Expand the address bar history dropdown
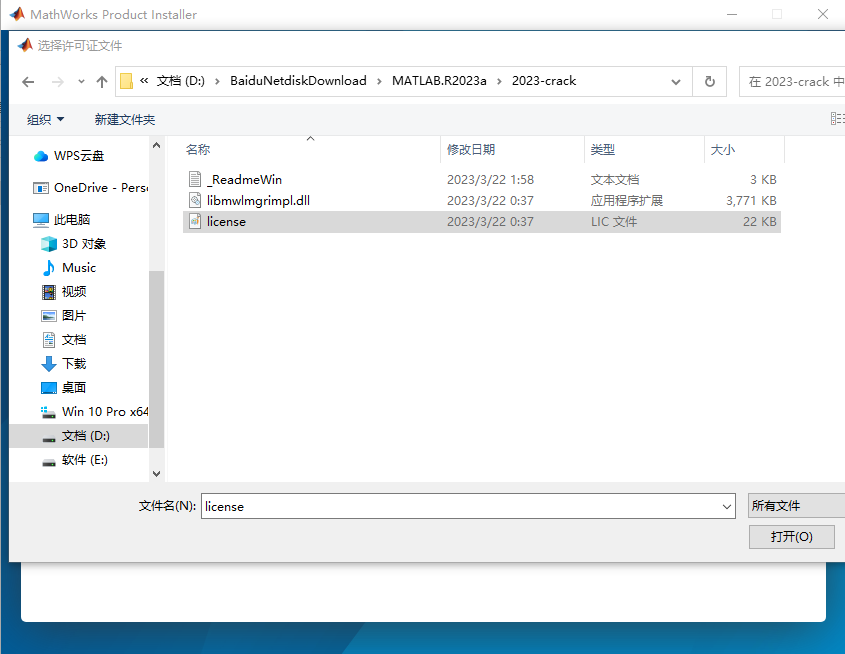The height and width of the screenshot is (654, 845). click(x=676, y=82)
